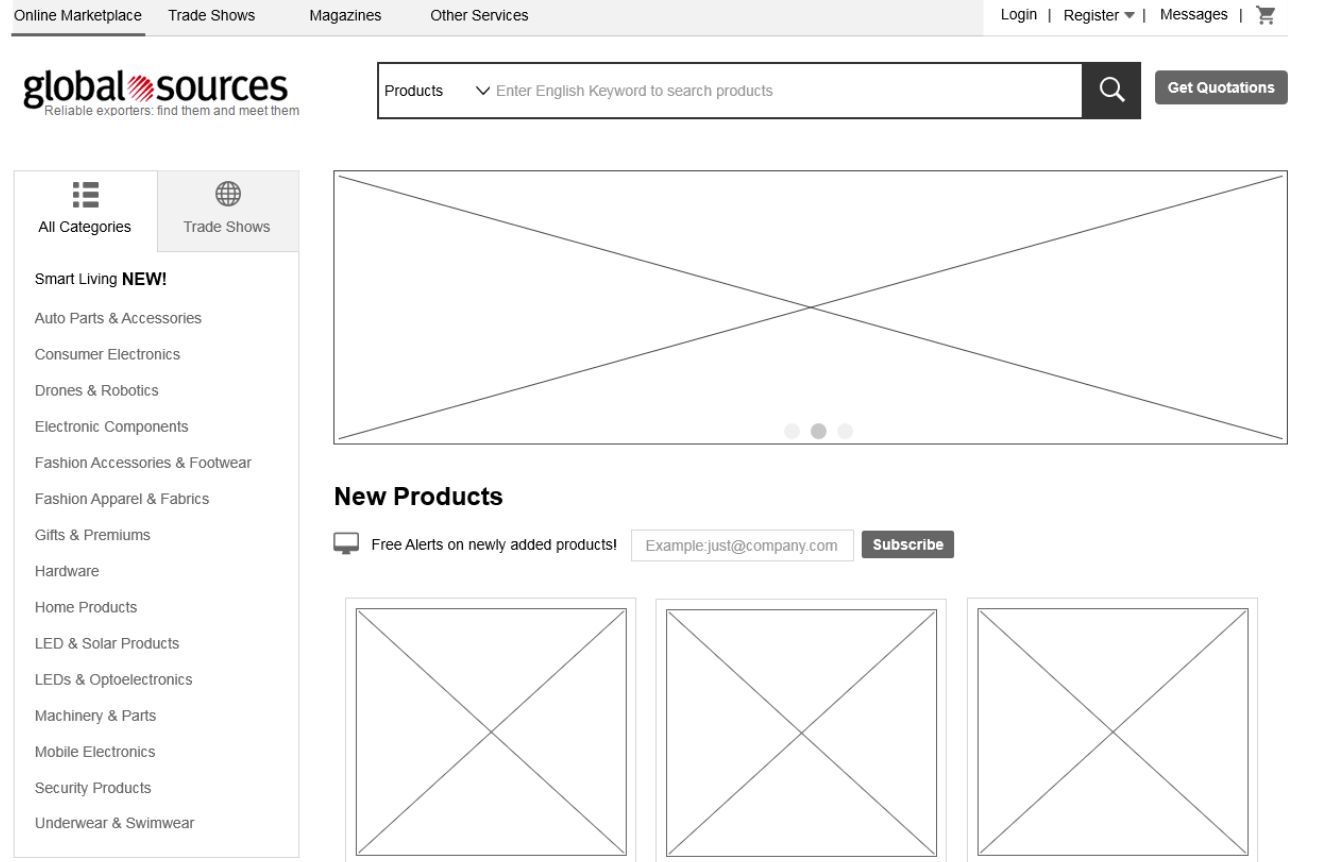Click the Global Sources logo
The width and height of the screenshot is (1332, 862).
pos(155,87)
